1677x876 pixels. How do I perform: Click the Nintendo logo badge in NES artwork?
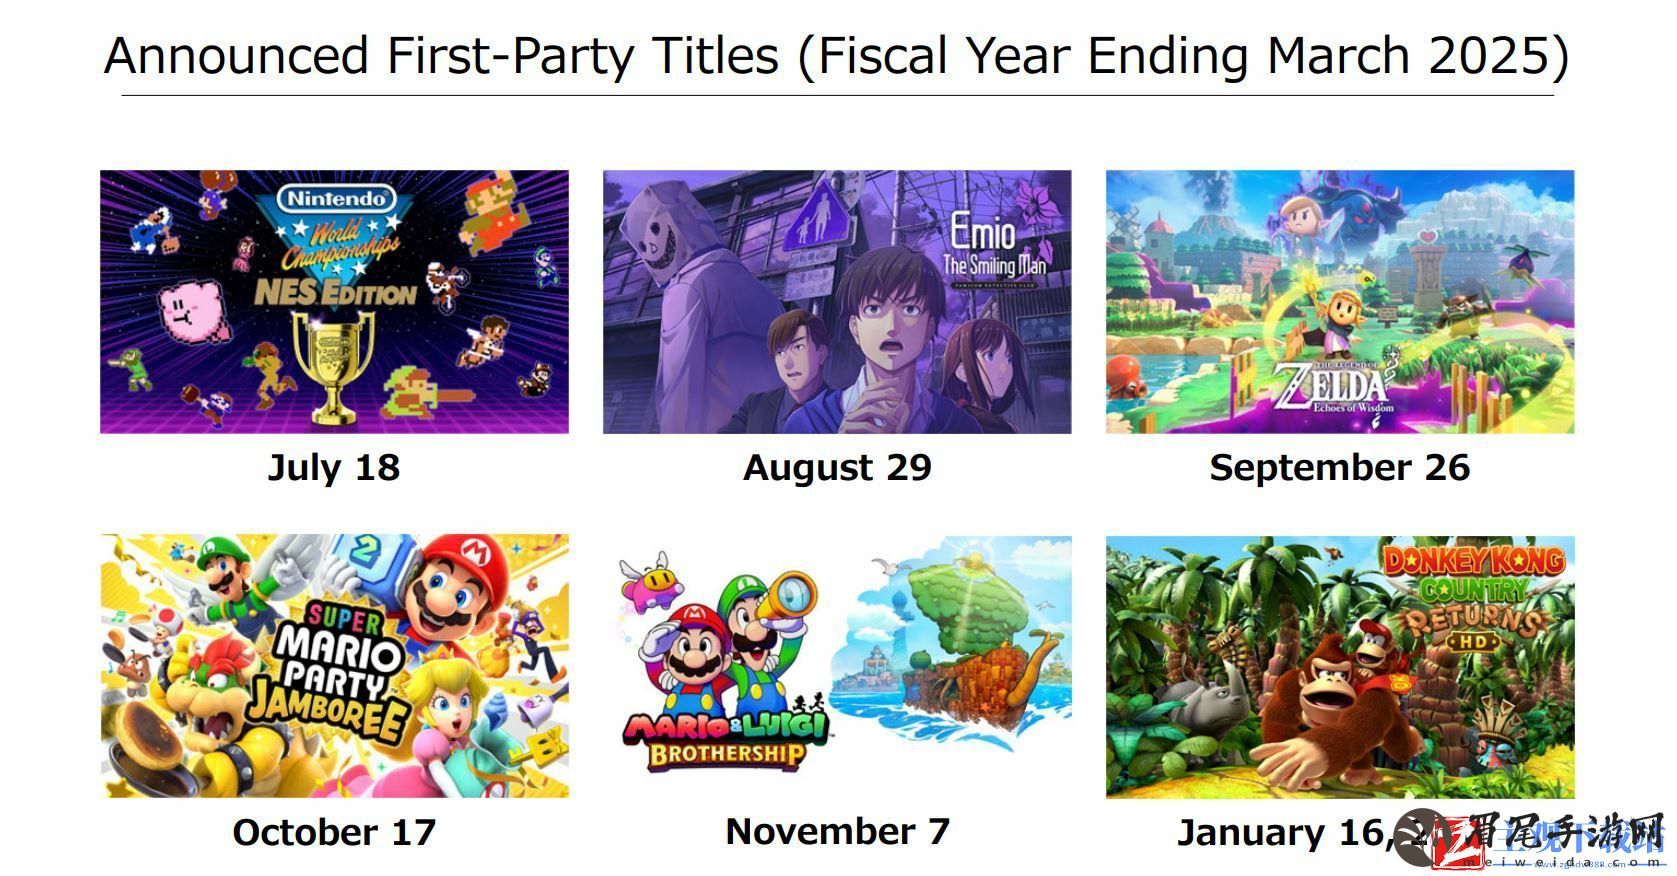point(336,198)
